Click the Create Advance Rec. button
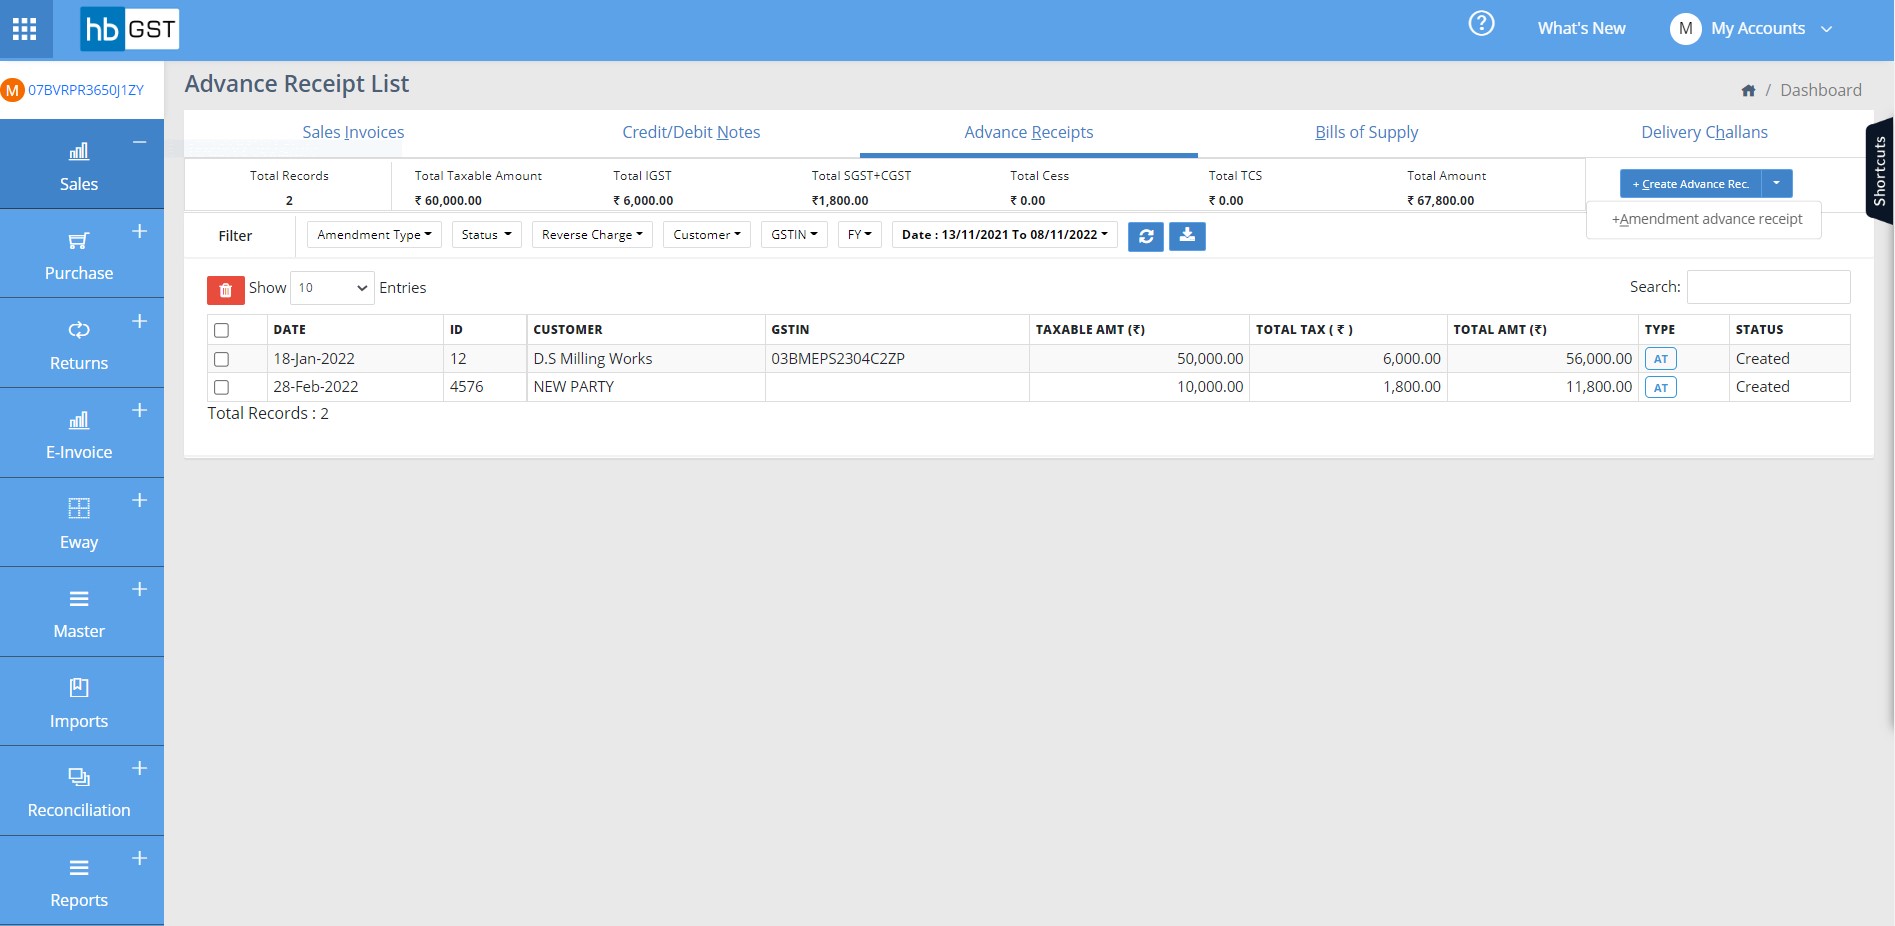Viewport: 1895px width, 926px height. pos(1690,184)
